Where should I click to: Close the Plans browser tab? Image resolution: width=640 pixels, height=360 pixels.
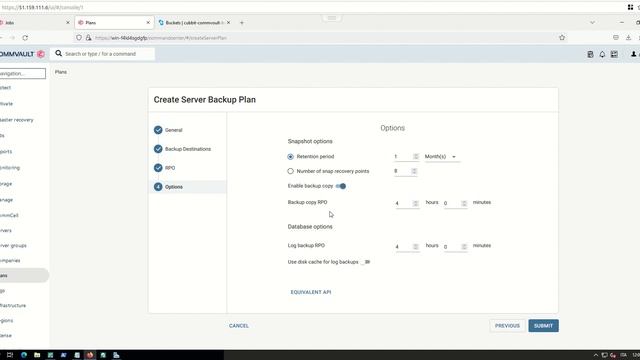(148, 22)
